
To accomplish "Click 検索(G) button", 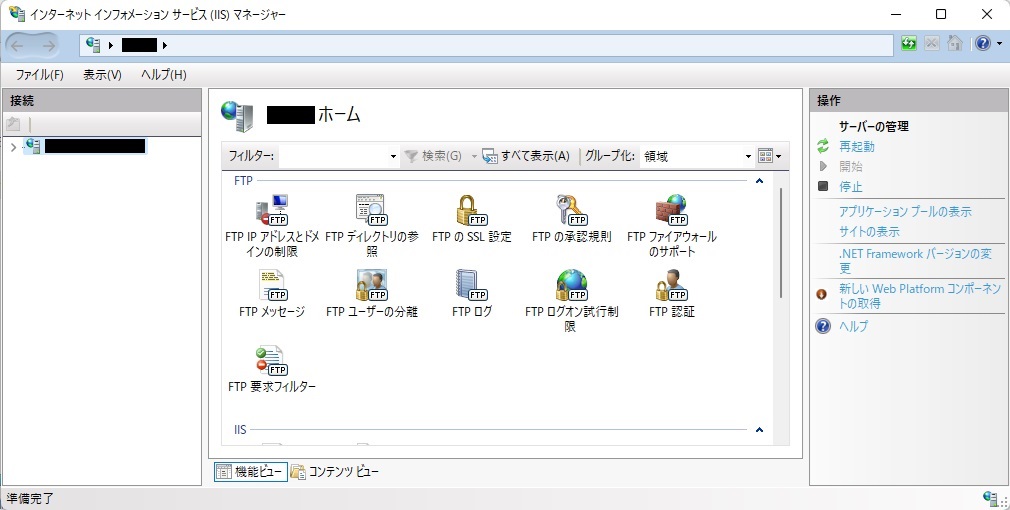I will [x=433, y=156].
